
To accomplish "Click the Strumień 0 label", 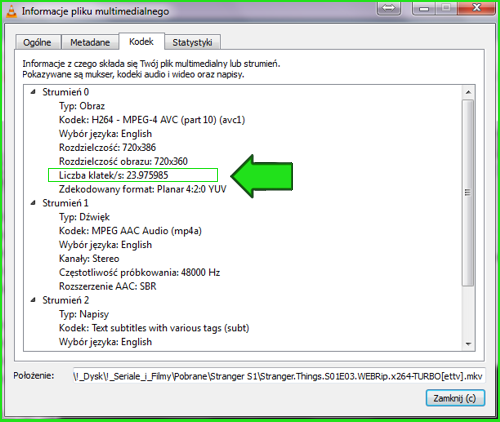I will tap(66, 92).
